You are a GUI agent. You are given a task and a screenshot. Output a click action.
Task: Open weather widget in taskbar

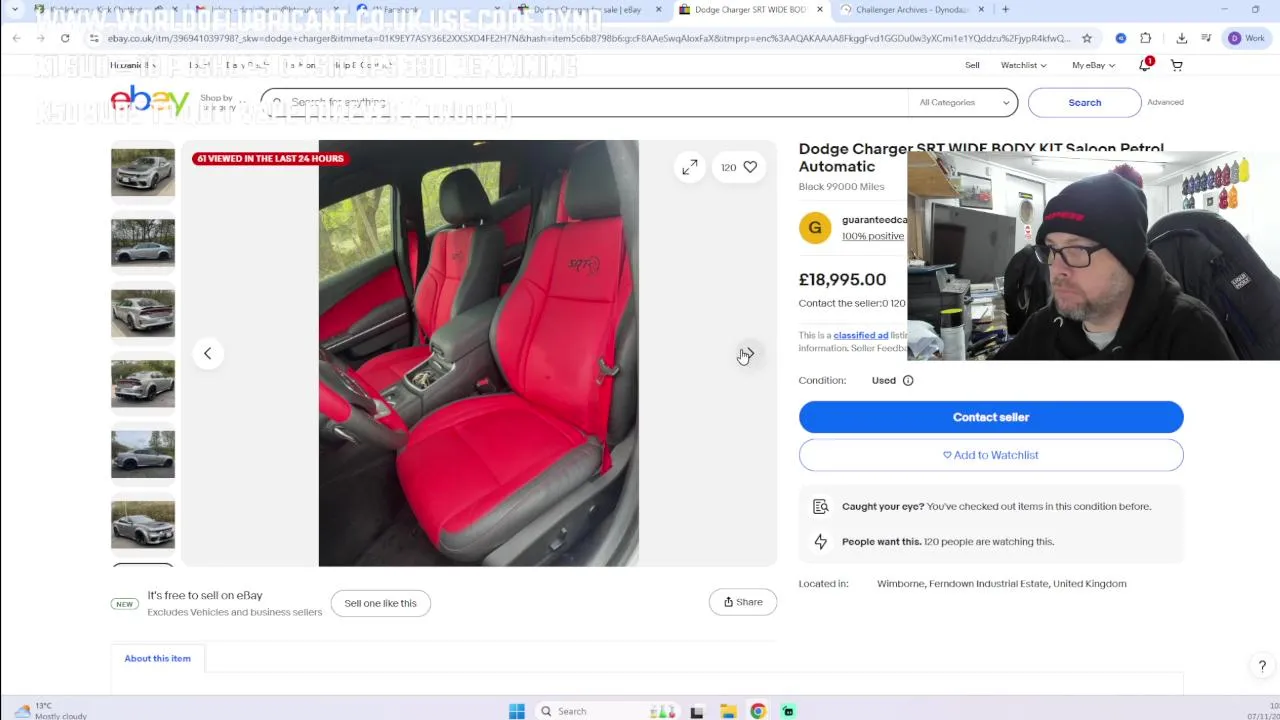point(49,710)
